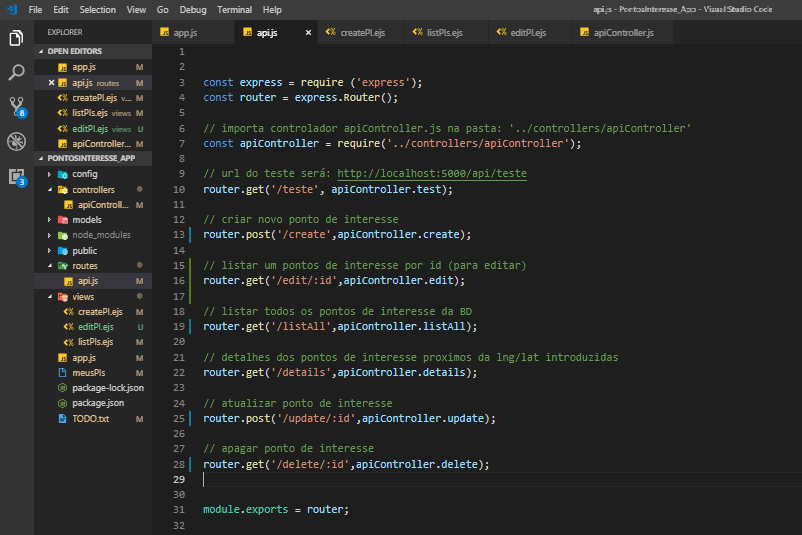Screen dimensions: 802x535
Task: Place cursor on empty line 29
Action: (x=400, y=480)
